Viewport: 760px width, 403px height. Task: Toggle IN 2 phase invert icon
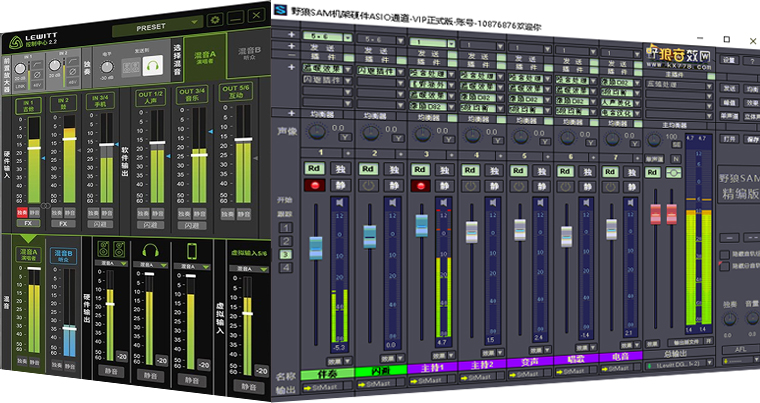[72, 72]
